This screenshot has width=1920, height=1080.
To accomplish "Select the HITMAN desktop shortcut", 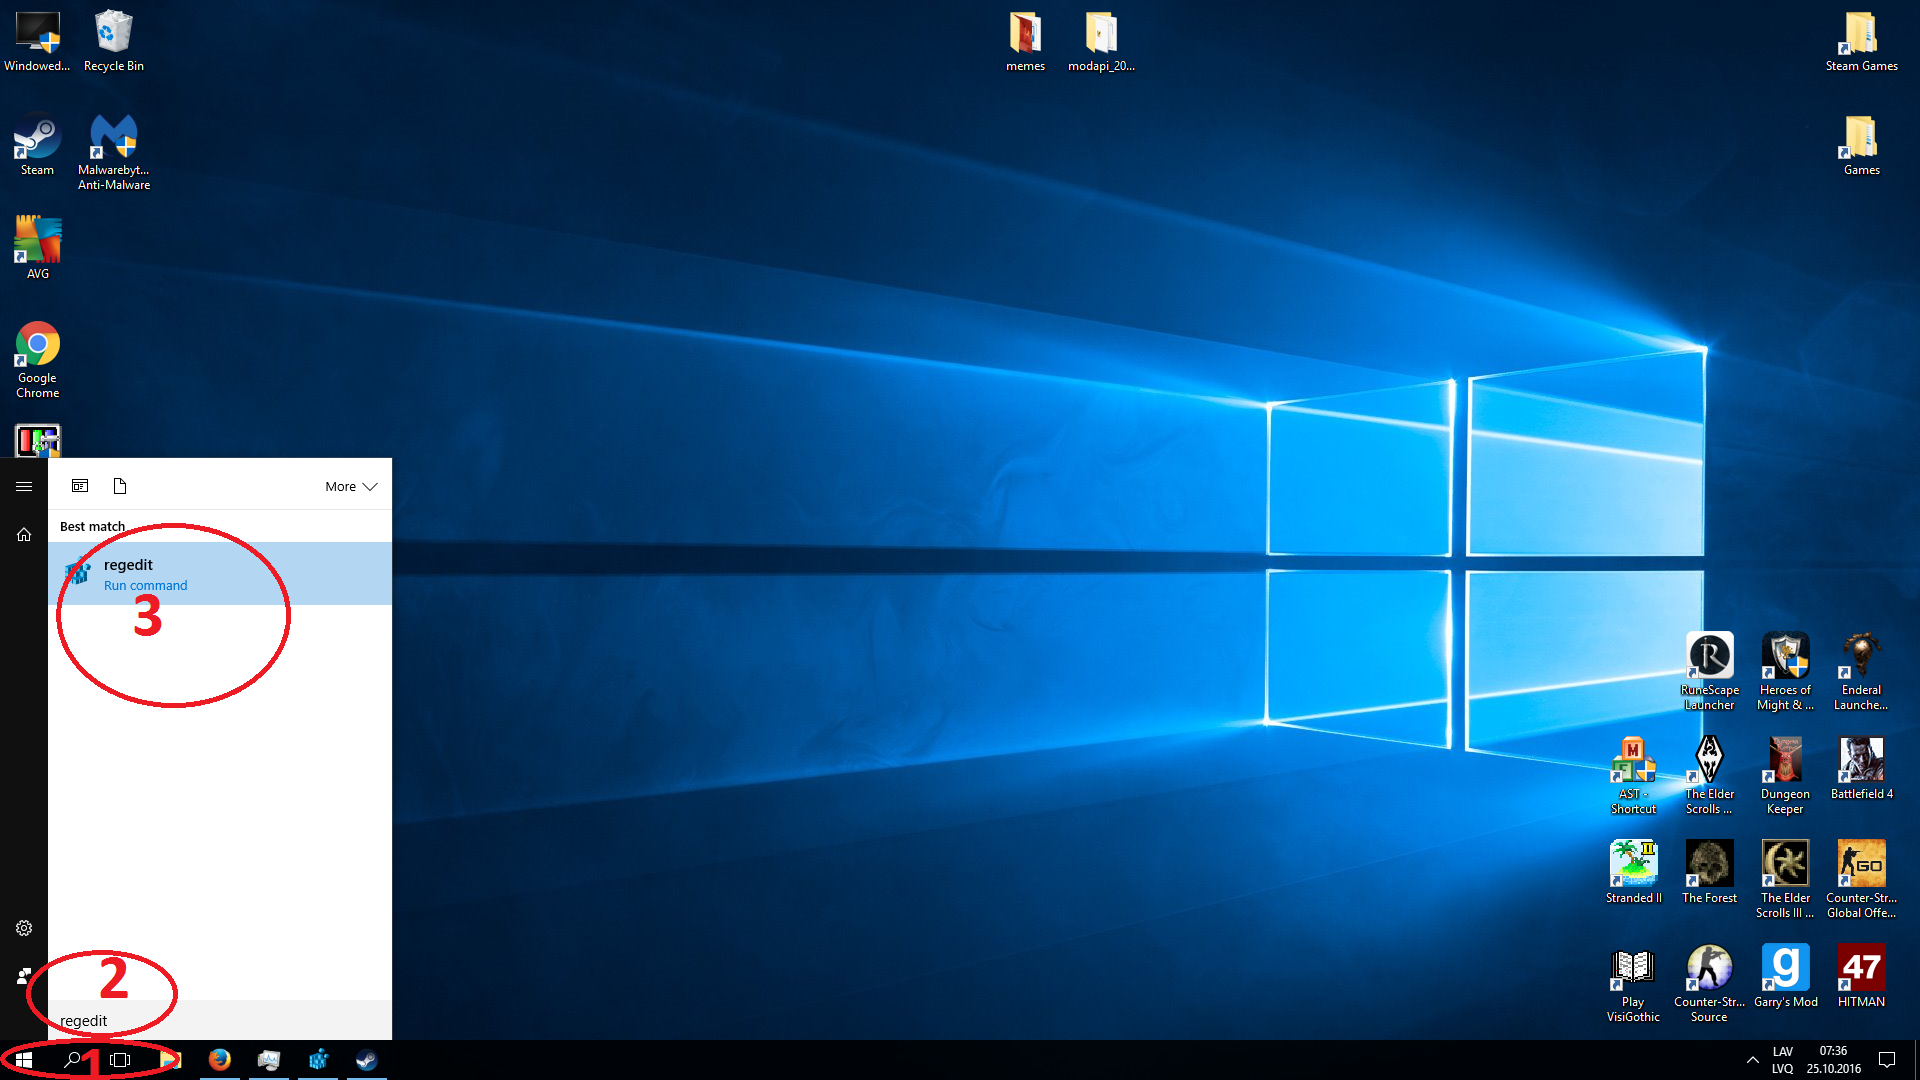I will click(x=1861, y=976).
